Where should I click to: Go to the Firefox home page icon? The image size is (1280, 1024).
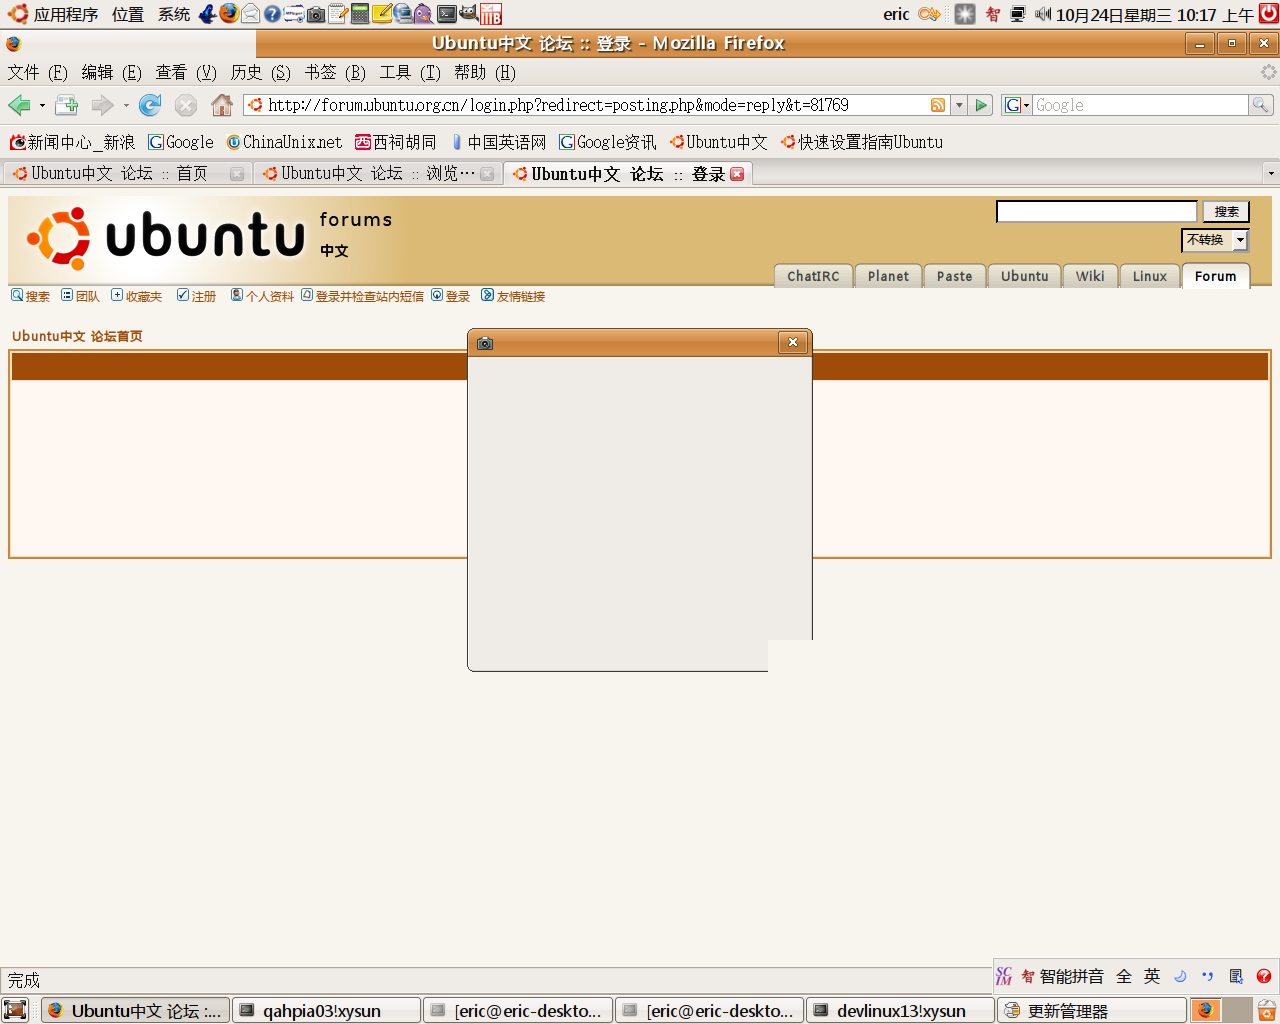[222, 105]
